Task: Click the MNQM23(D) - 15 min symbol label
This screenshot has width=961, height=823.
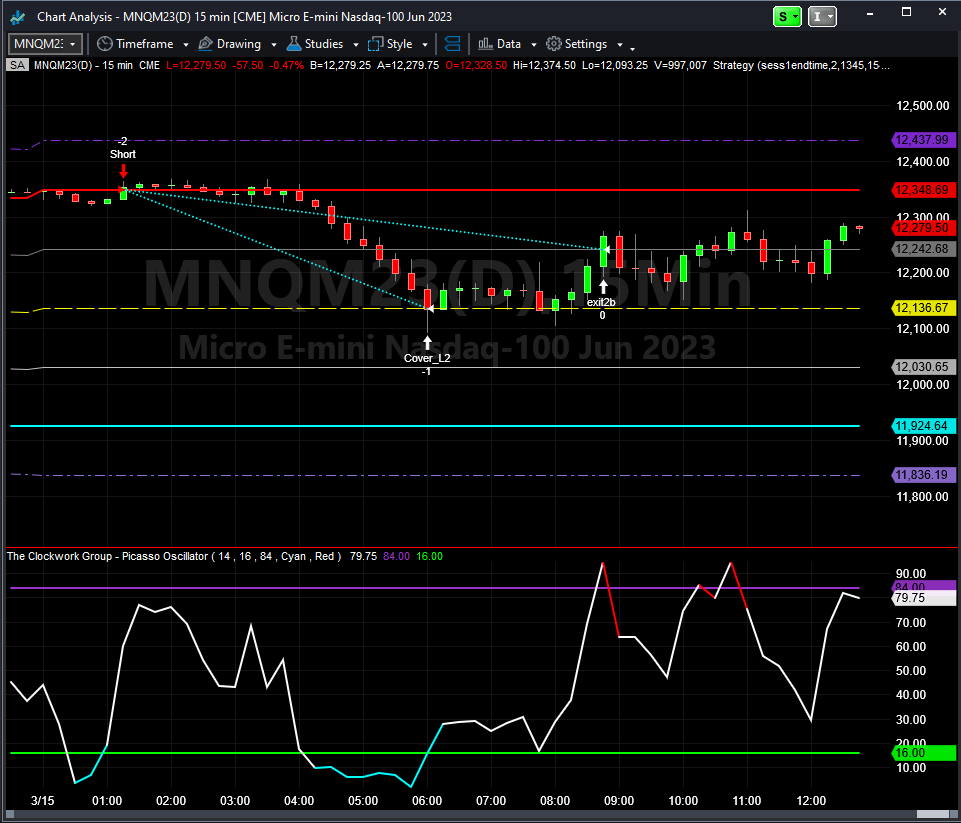Action: tap(83, 65)
